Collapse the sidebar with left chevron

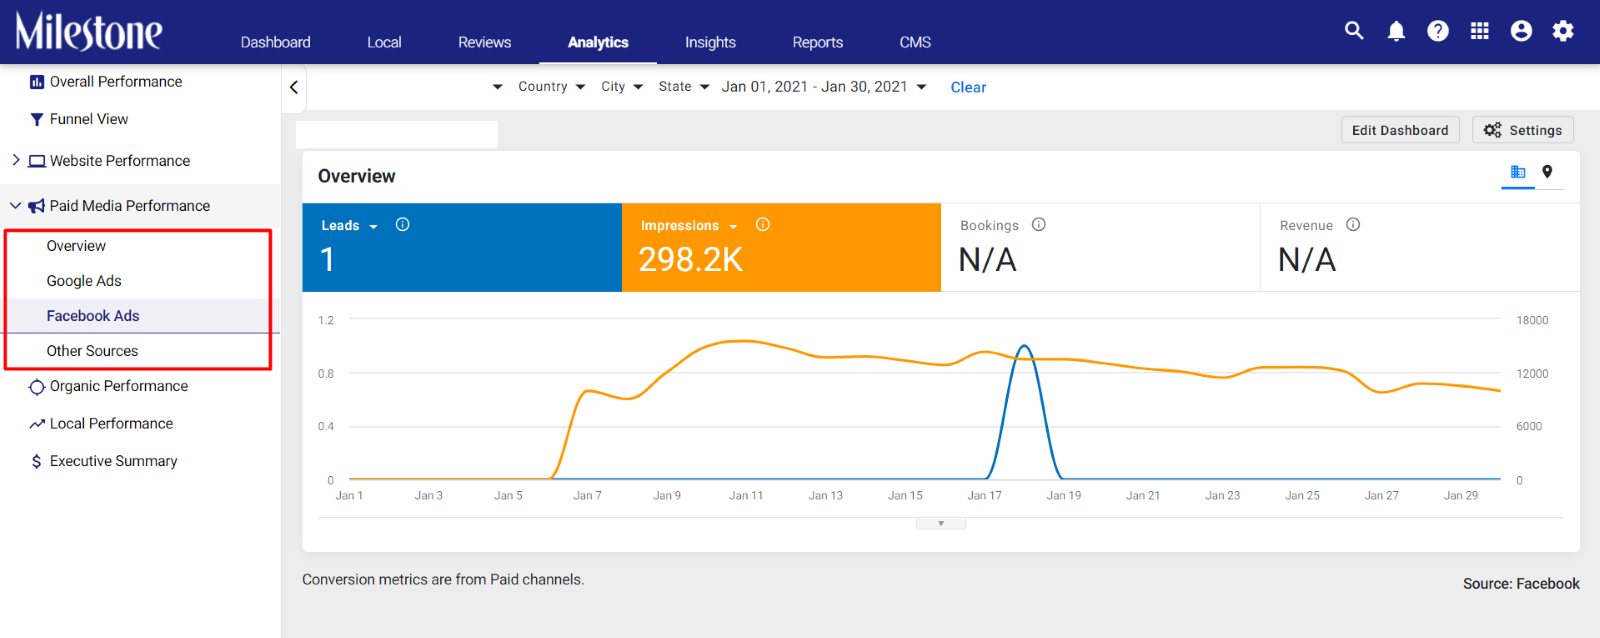(x=294, y=87)
